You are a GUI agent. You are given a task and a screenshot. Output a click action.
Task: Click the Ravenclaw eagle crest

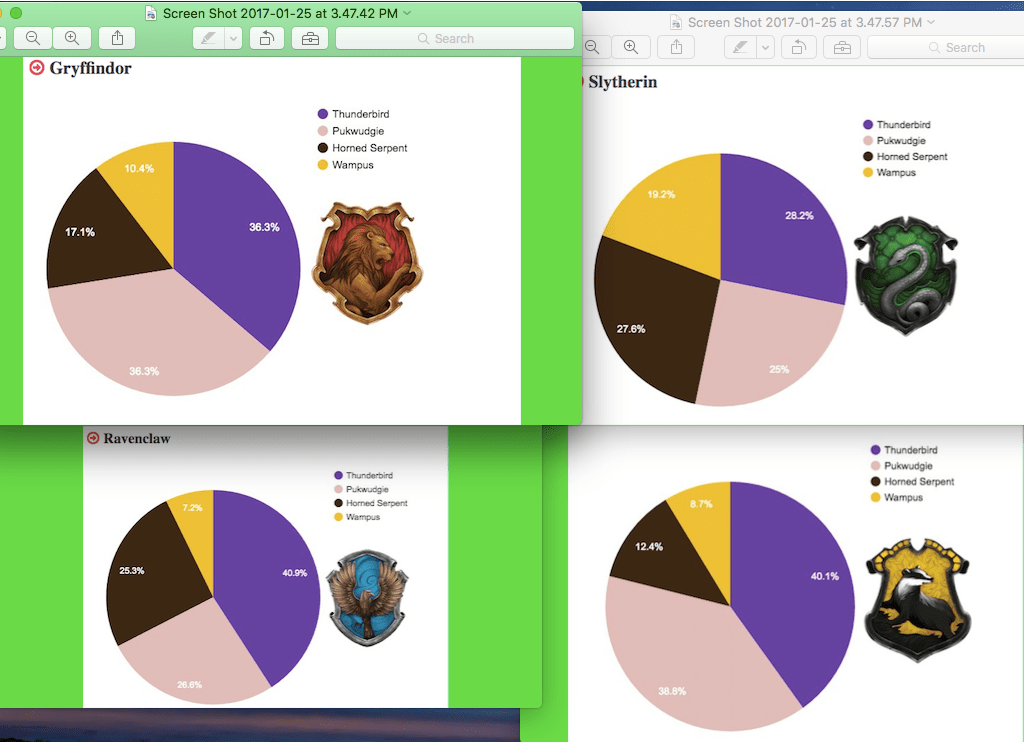tap(368, 598)
